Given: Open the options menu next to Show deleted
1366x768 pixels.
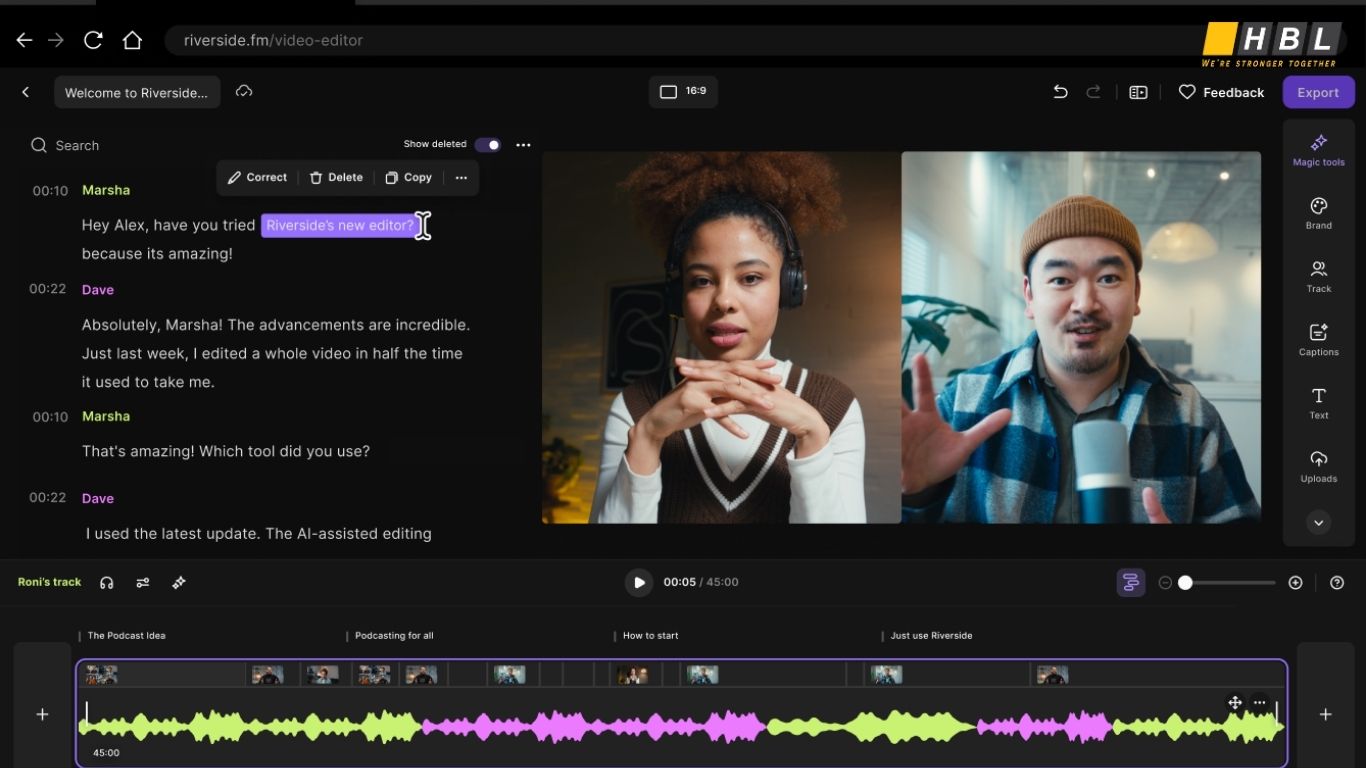Looking at the screenshot, I should point(523,144).
